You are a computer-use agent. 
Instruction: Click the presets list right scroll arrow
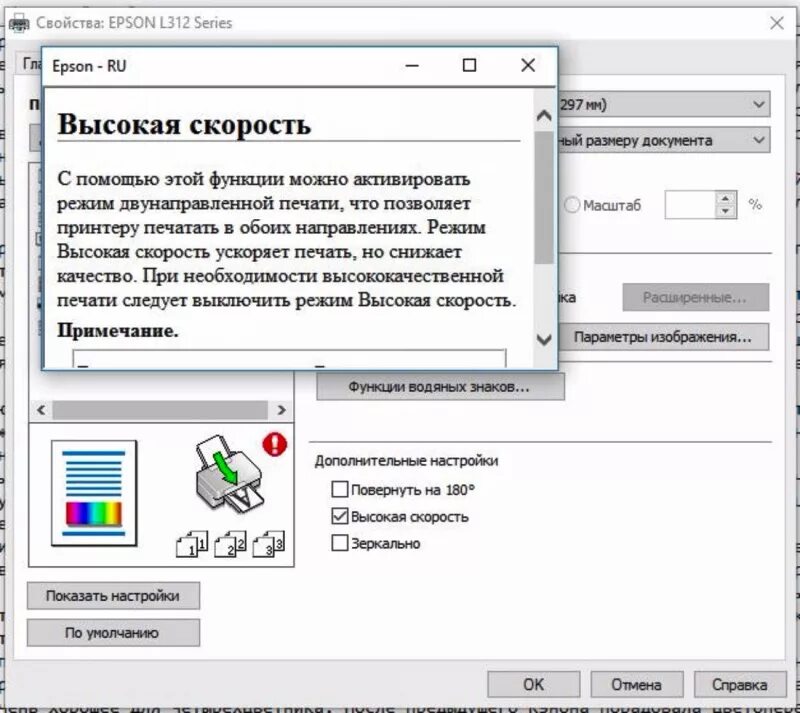pyautogui.click(x=281, y=410)
